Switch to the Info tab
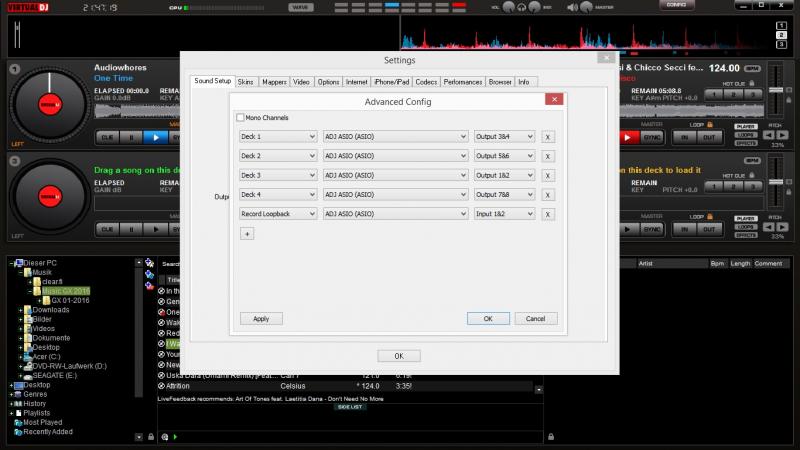 coord(524,82)
